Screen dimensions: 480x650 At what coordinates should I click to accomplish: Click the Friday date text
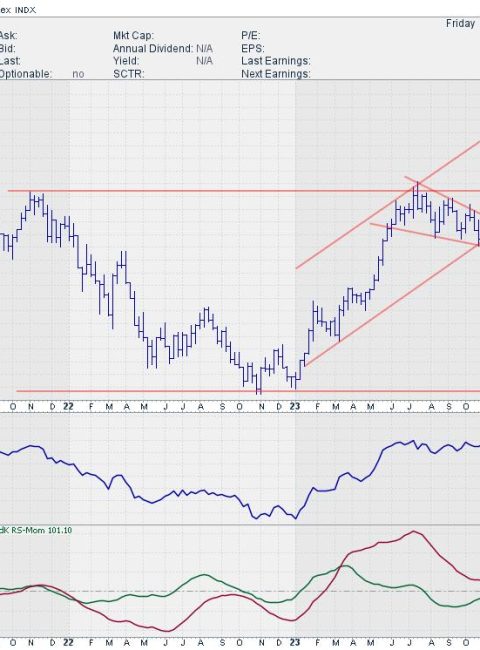(x=460, y=24)
